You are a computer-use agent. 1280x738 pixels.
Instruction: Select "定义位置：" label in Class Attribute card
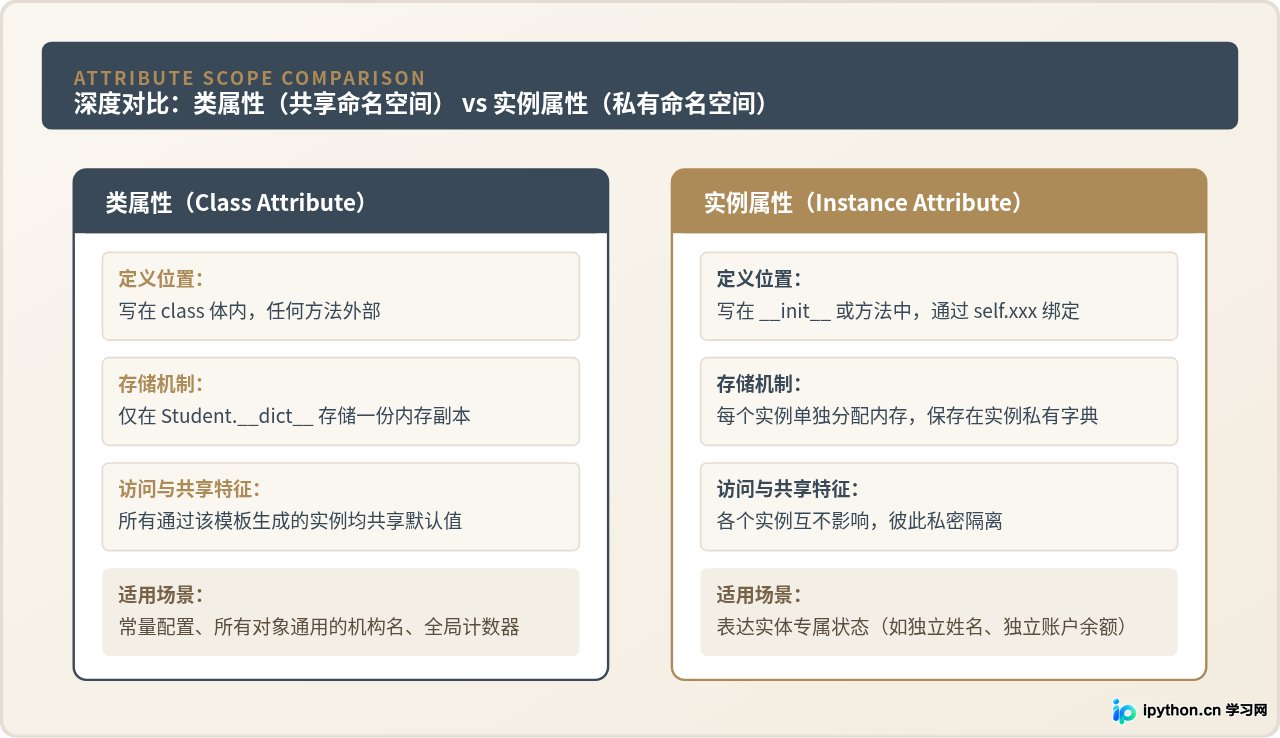[161, 279]
